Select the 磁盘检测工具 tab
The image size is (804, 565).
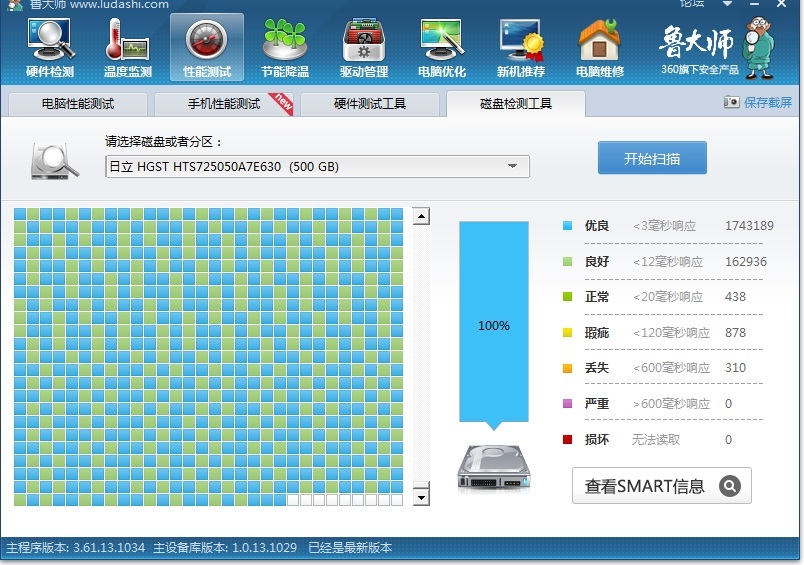pos(516,104)
